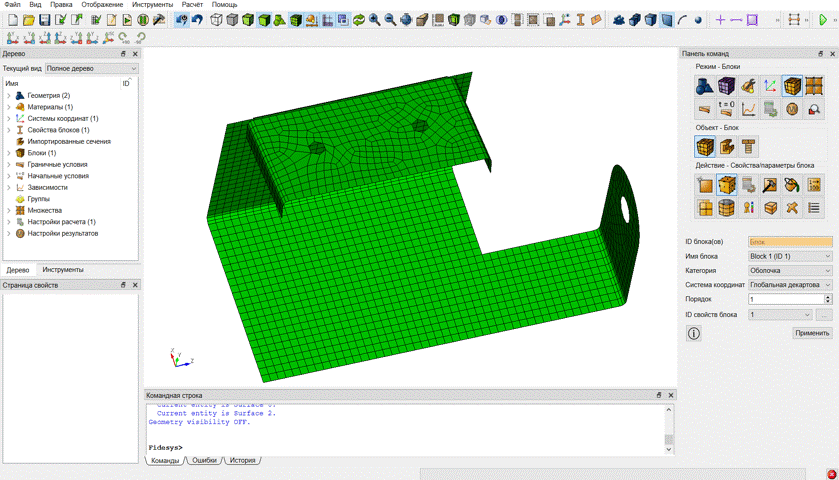The width and height of the screenshot is (839, 480).
Task: Select the Sets mode grid icon
Action: (814, 86)
